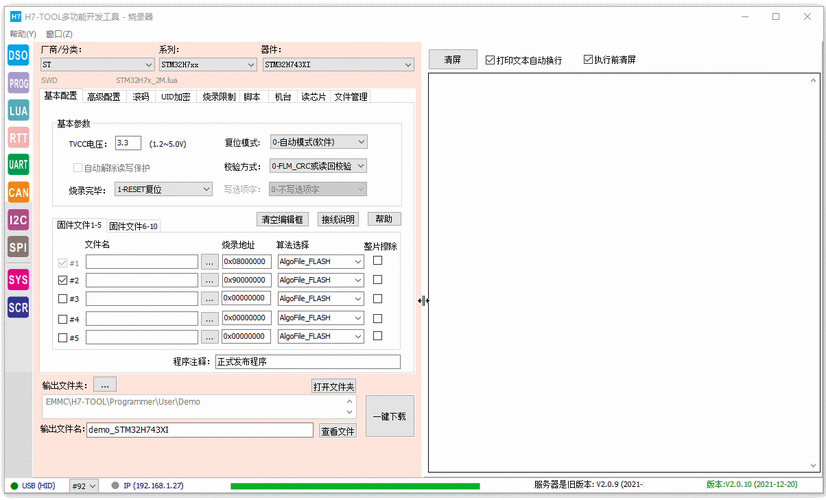Browse file for firmware row #2
Viewport: 826px width, 500px height.
coord(210,280)
